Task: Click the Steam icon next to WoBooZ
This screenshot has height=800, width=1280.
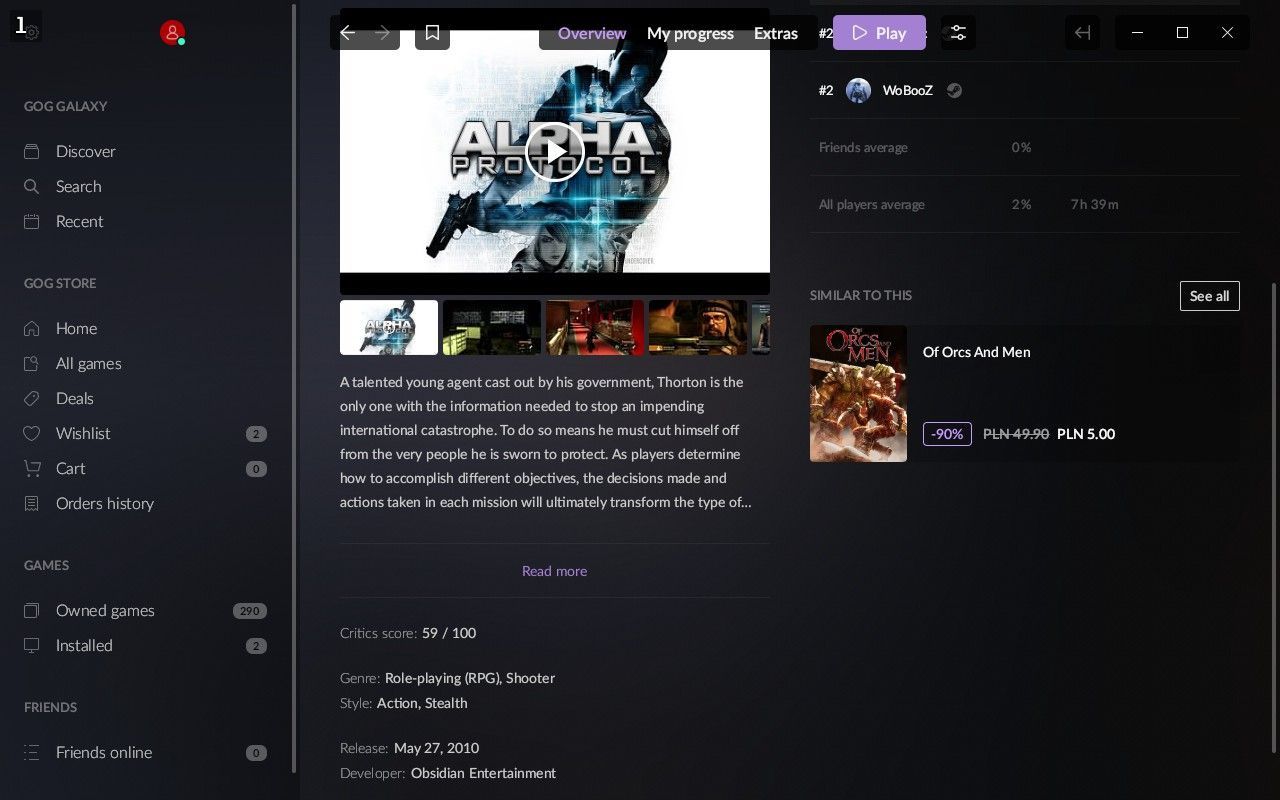Action: point(954,90)
